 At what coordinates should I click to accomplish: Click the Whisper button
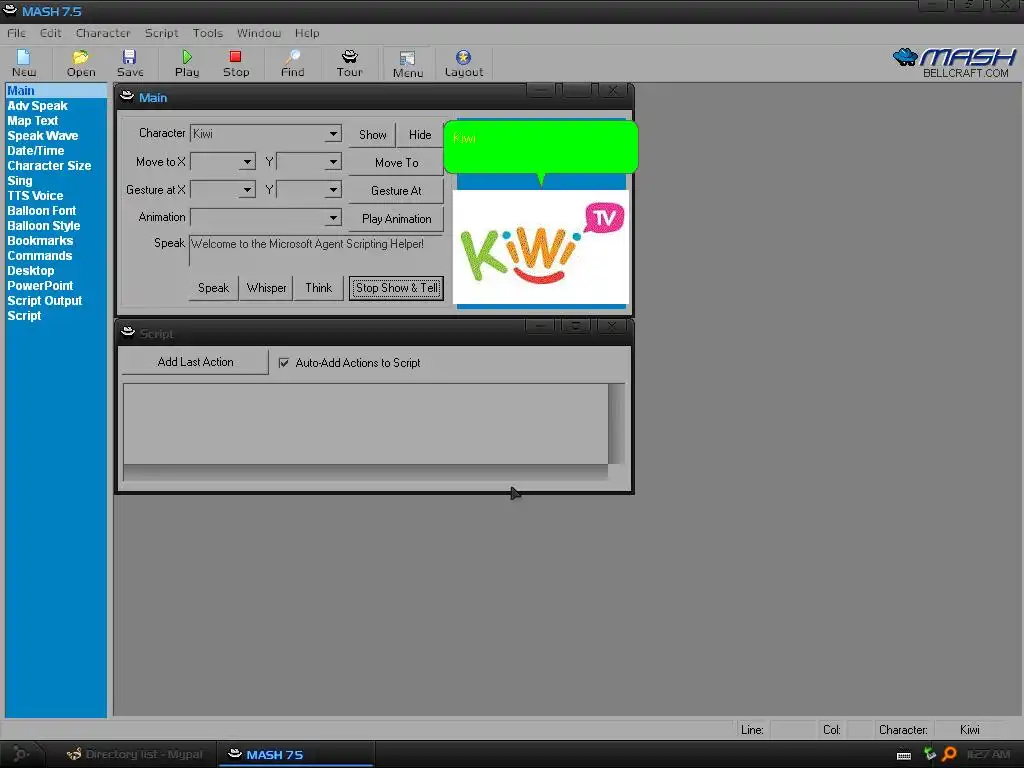pos(266,288)
